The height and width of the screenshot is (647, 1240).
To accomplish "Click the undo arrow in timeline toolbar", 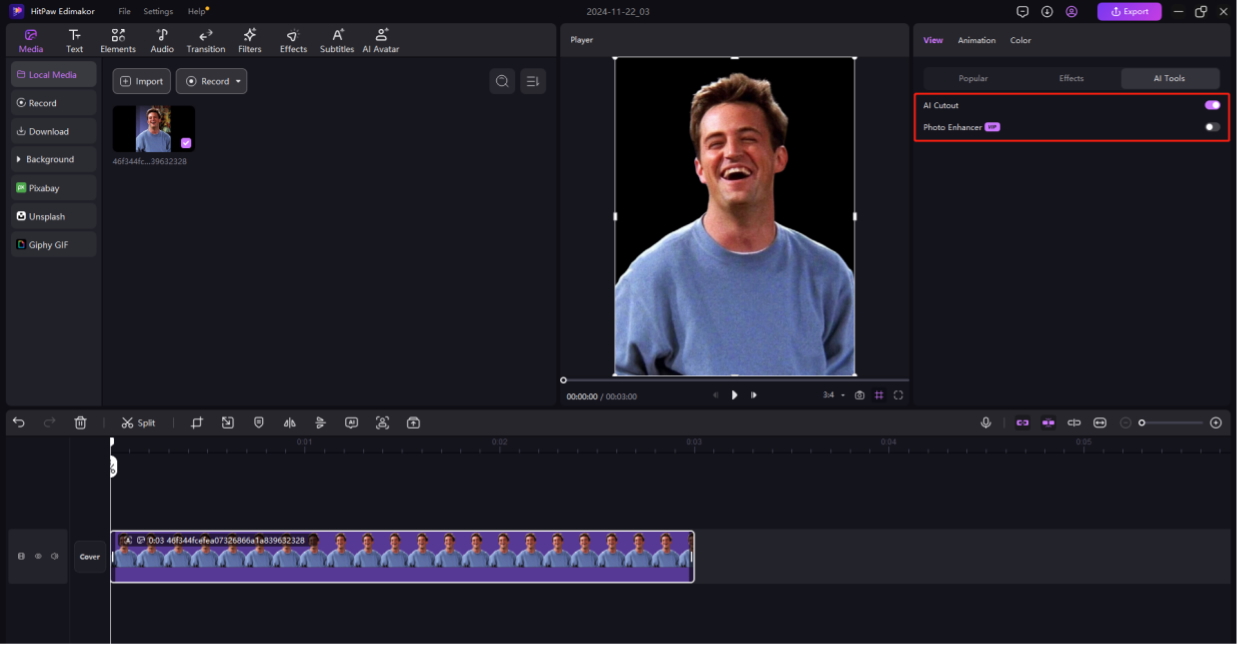I will point(19,423).
